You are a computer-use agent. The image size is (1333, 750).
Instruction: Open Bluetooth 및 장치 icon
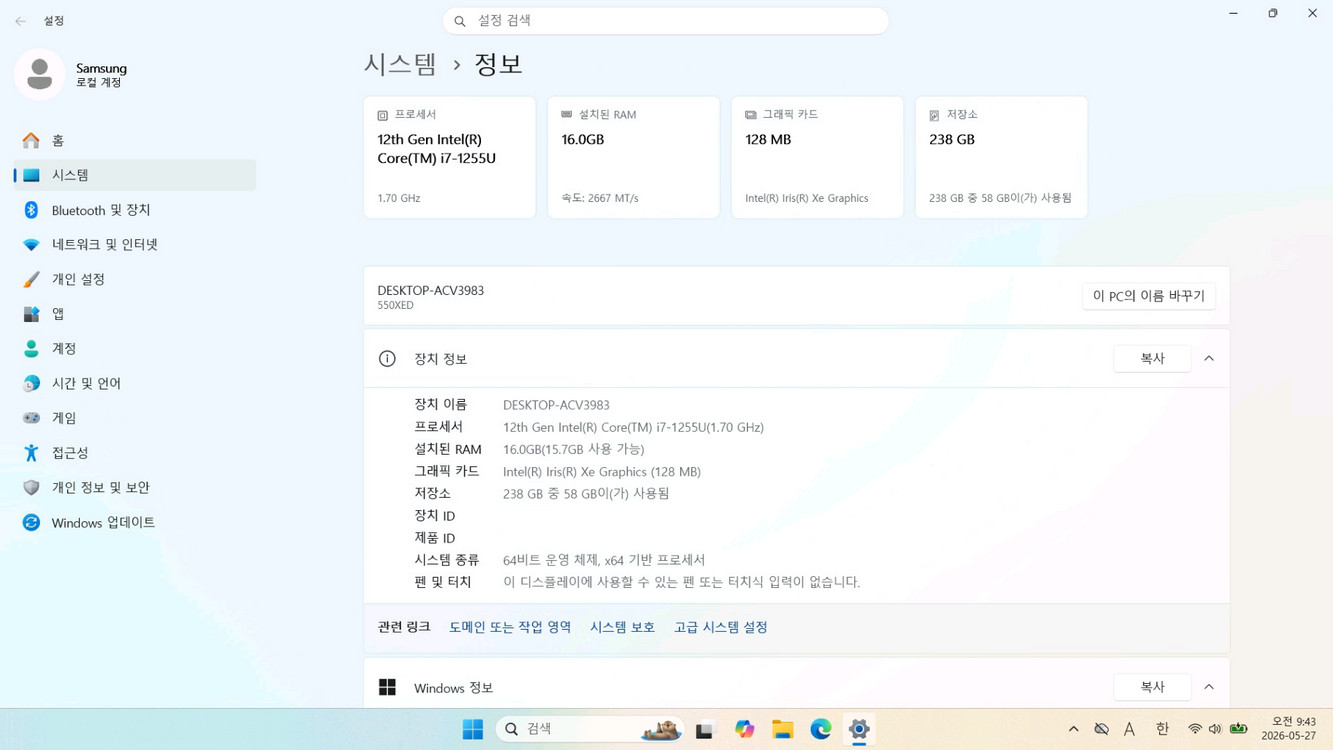click(x=32, y=210)
